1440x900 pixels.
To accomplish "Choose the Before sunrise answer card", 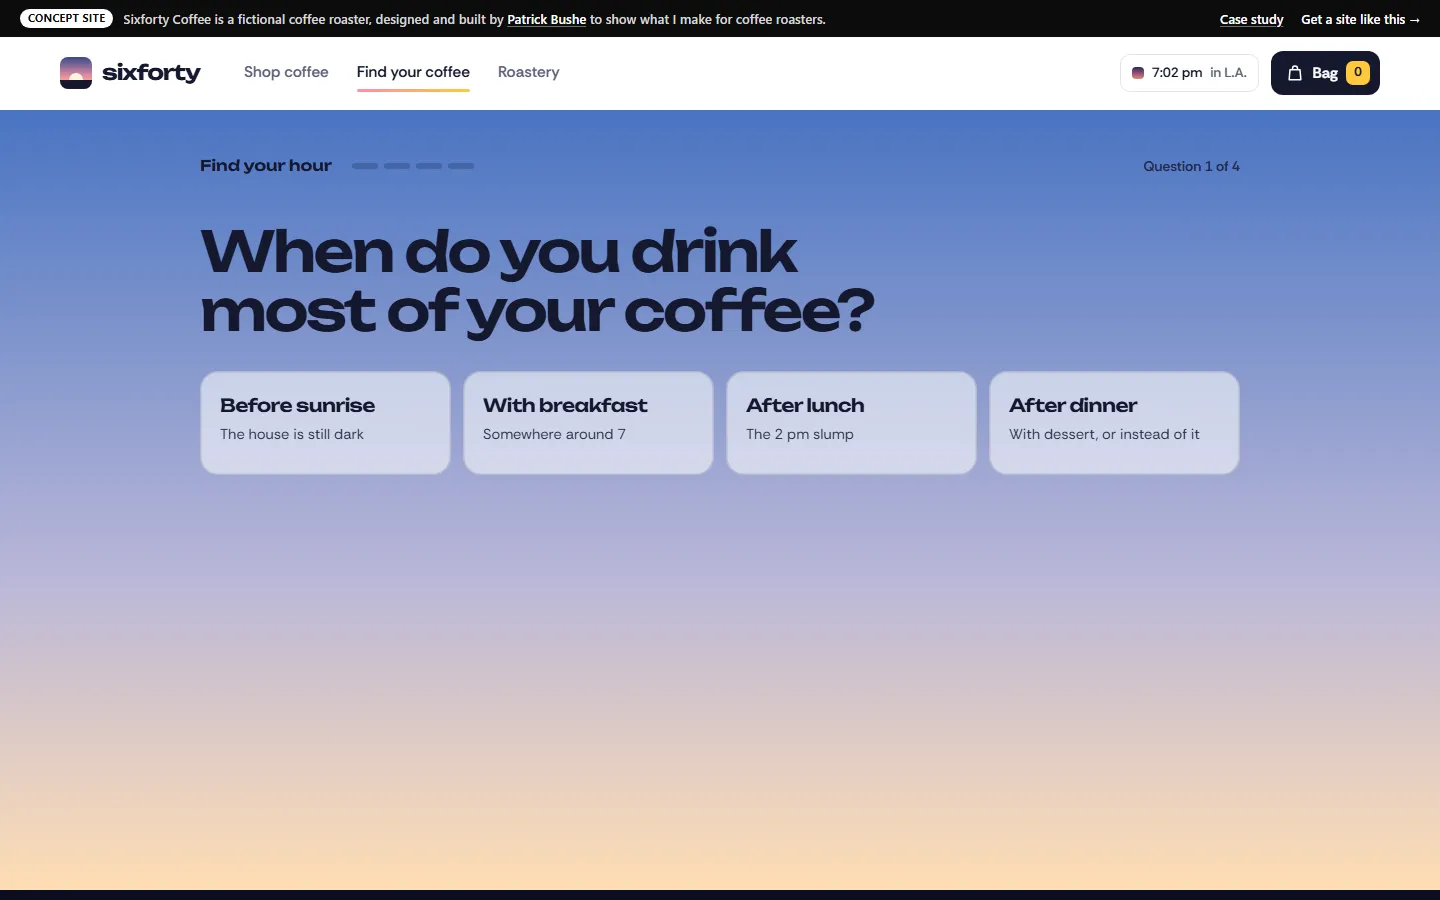I will coord(325,423).
